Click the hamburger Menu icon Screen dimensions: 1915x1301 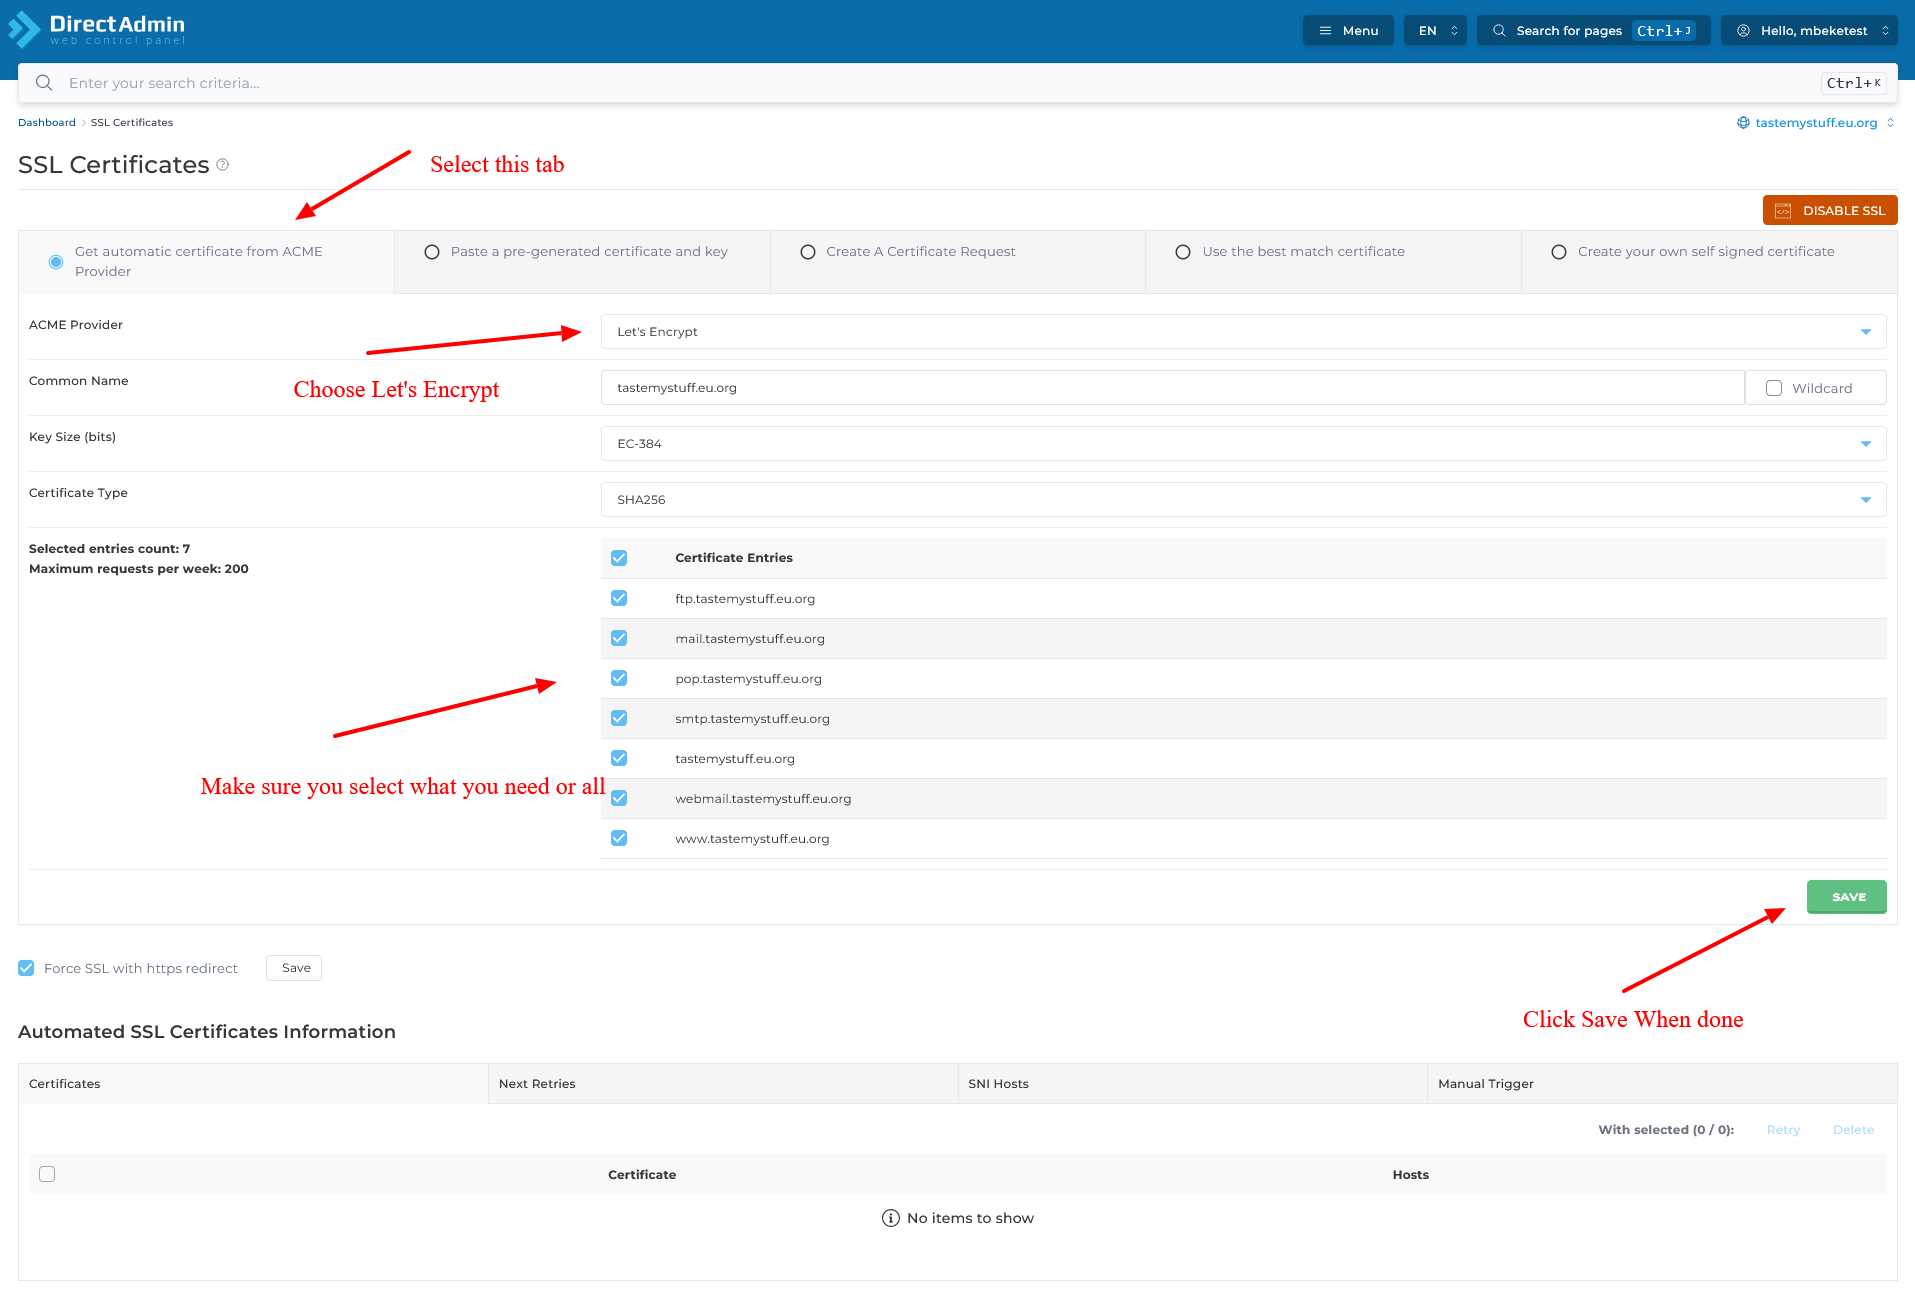1325,31
